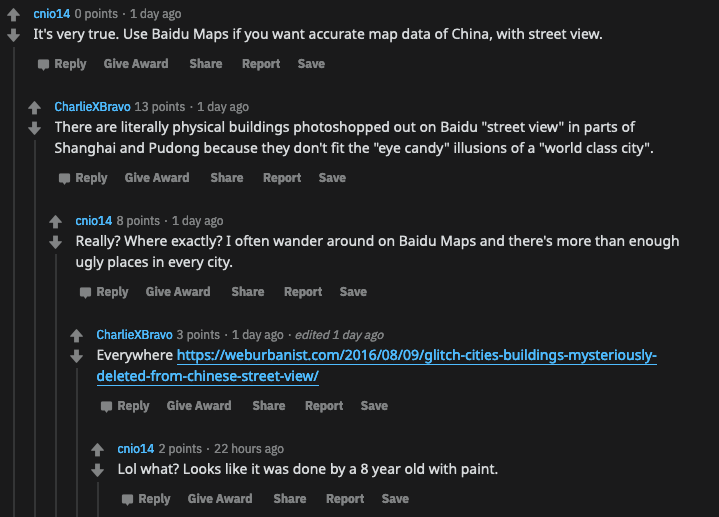
Task: Open the weburbanist.com glitch-cities link
Action: tap(376, 366)
